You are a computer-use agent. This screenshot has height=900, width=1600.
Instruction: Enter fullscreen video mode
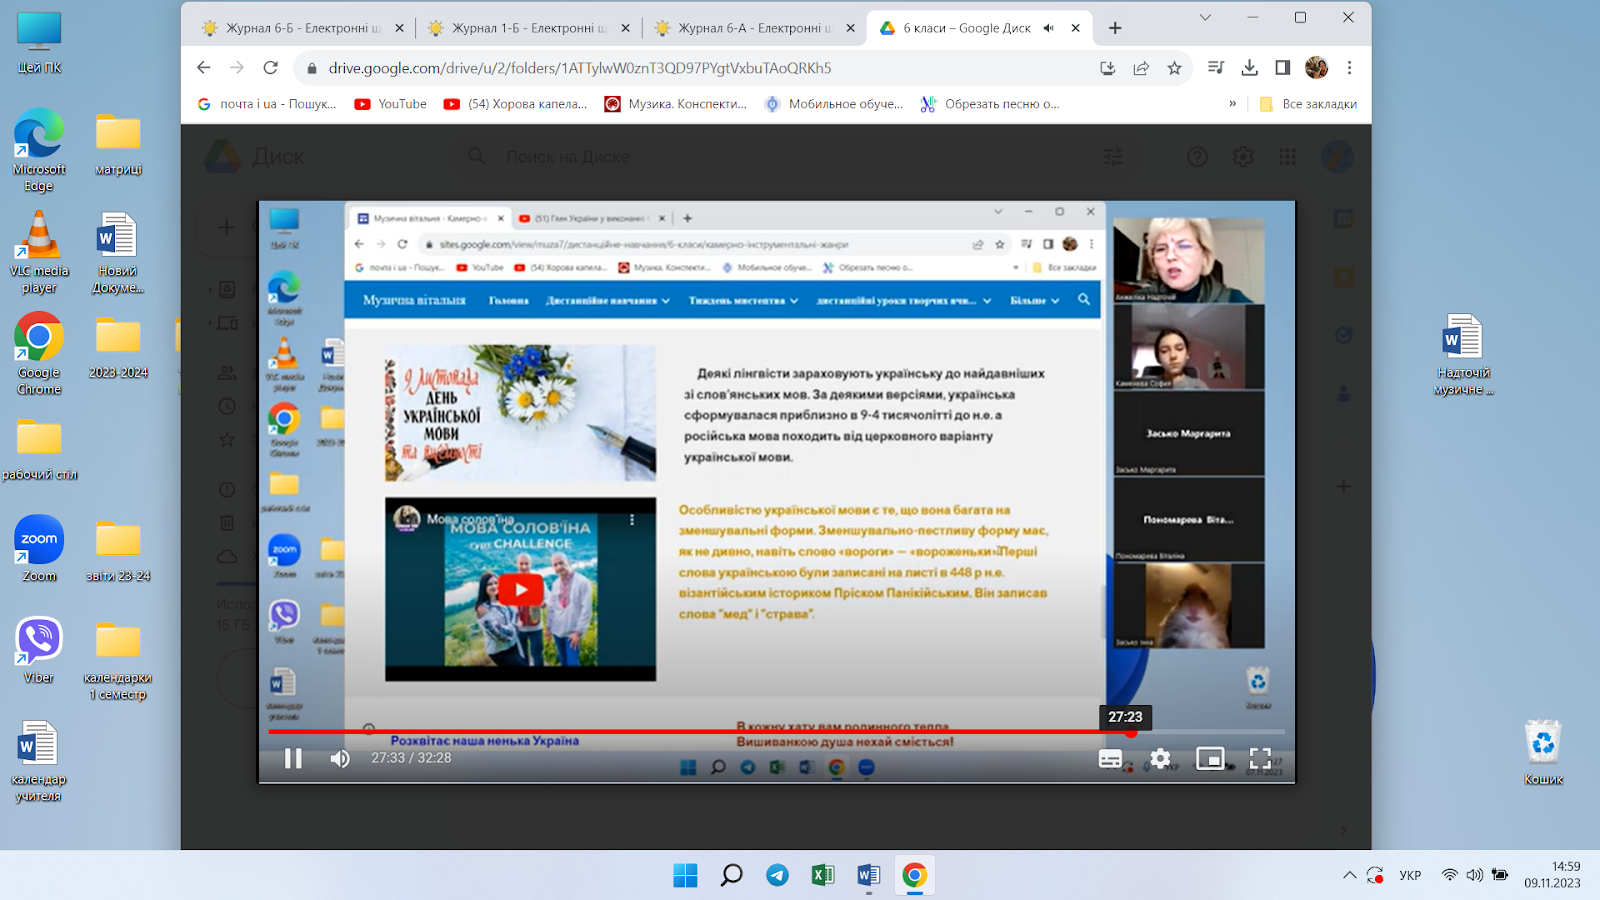1261,758
